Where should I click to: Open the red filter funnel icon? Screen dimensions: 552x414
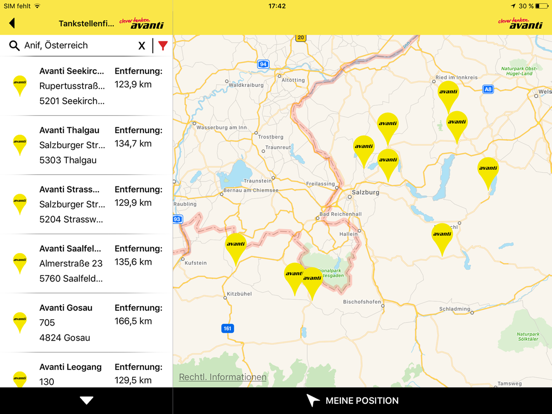pos(163,45)
